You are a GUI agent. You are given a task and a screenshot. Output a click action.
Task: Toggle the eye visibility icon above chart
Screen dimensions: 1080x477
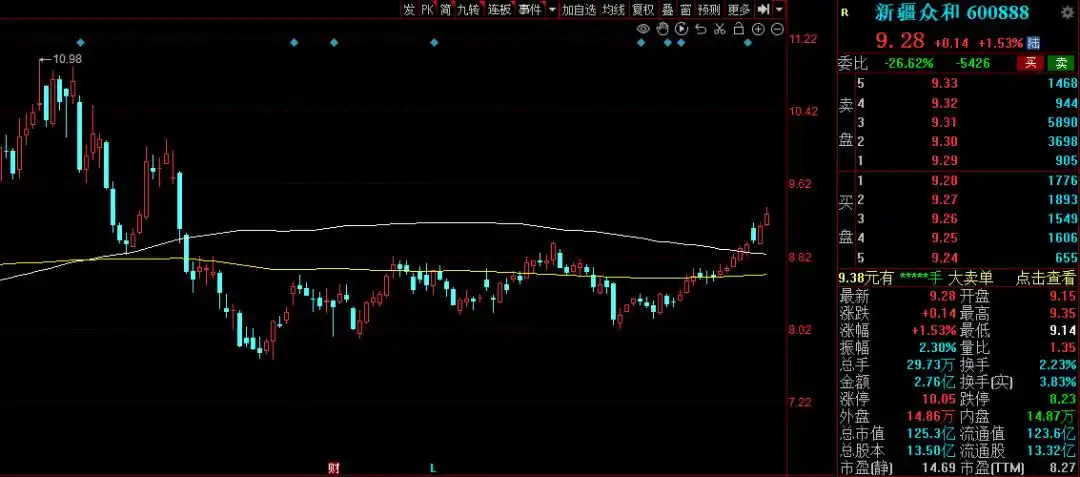point(644,30)
